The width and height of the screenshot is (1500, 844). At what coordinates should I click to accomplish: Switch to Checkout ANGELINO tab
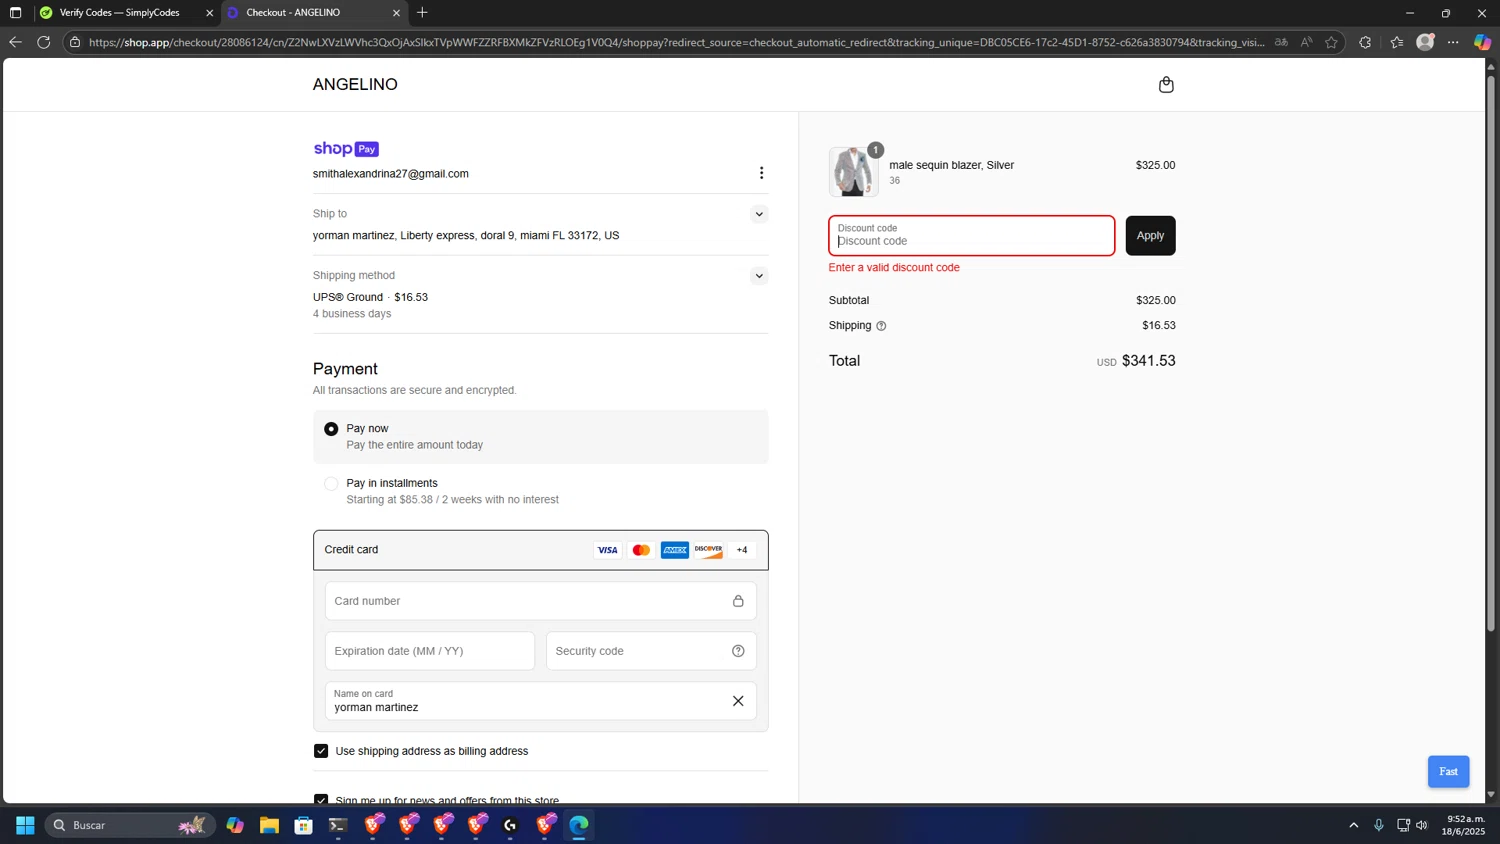313,13
